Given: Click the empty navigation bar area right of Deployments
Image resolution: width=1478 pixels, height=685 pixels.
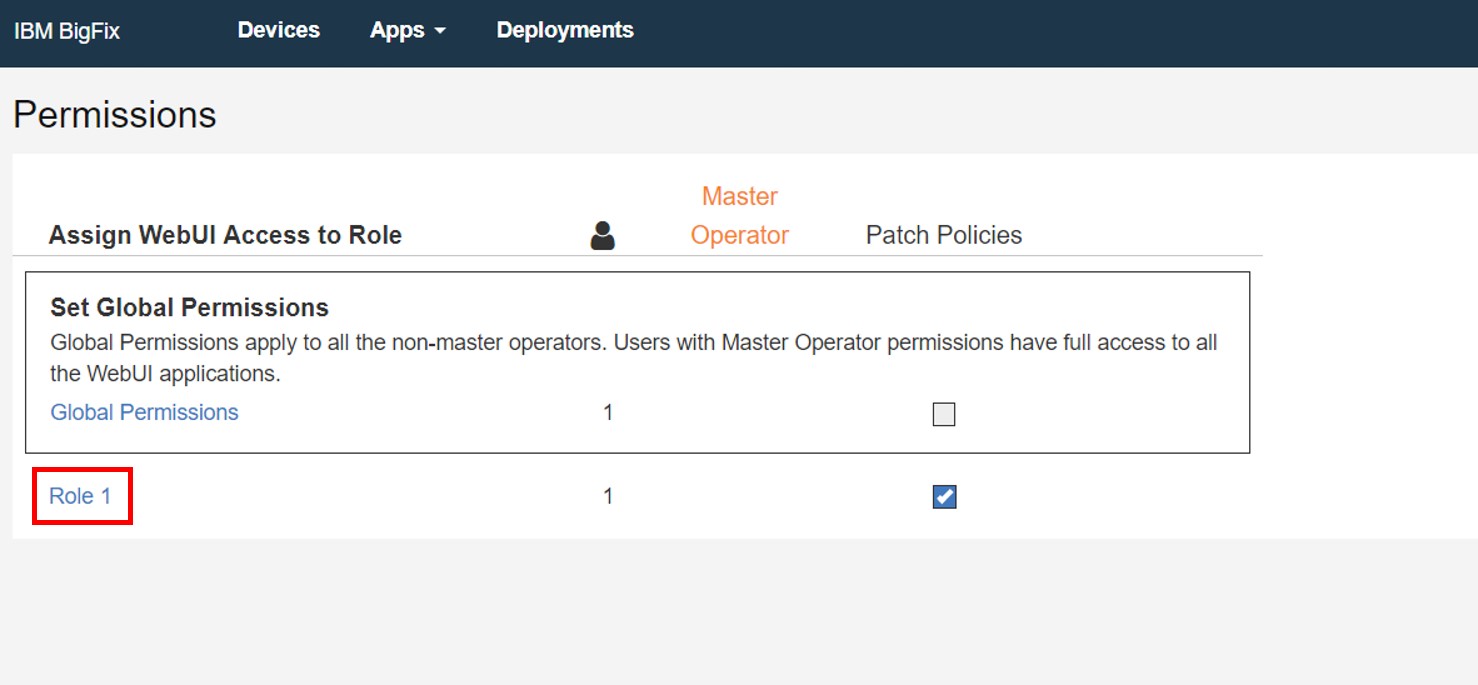Looking at the screenshot, I should coord(1000,32).
